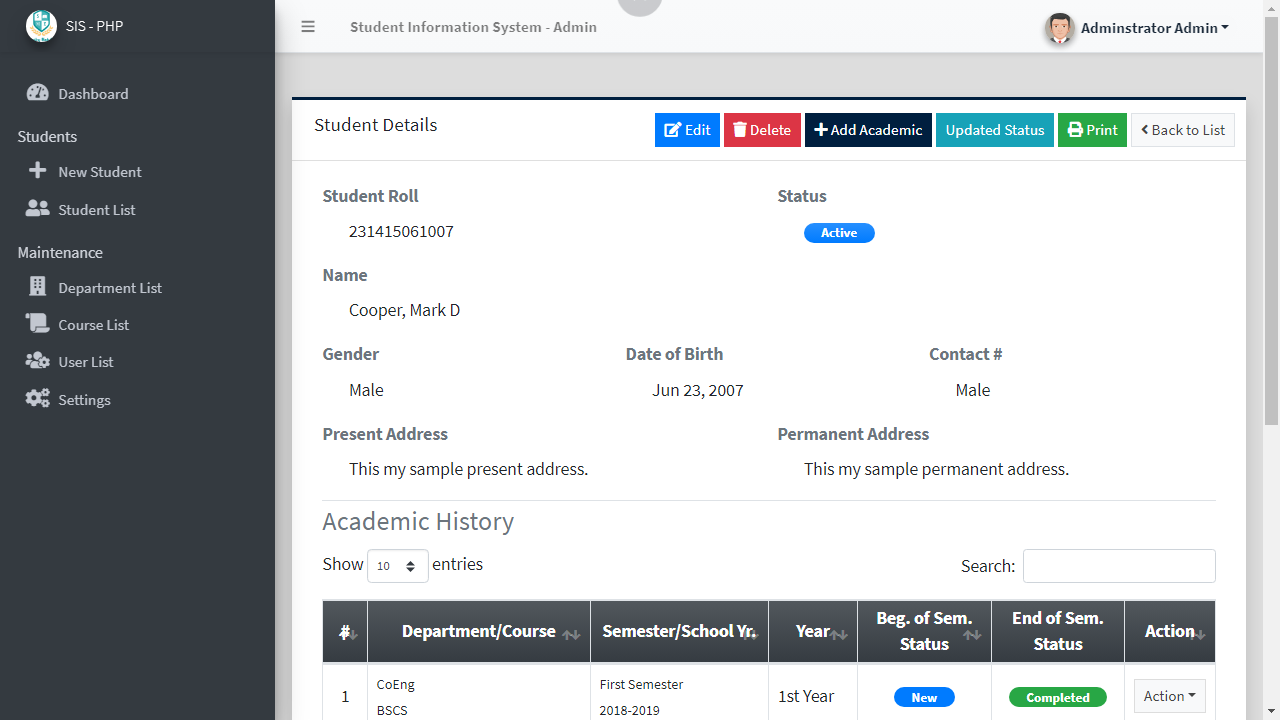1280x720 pixels.
Task: Click the users-cog icon beside User List
Action: [38, 361]
